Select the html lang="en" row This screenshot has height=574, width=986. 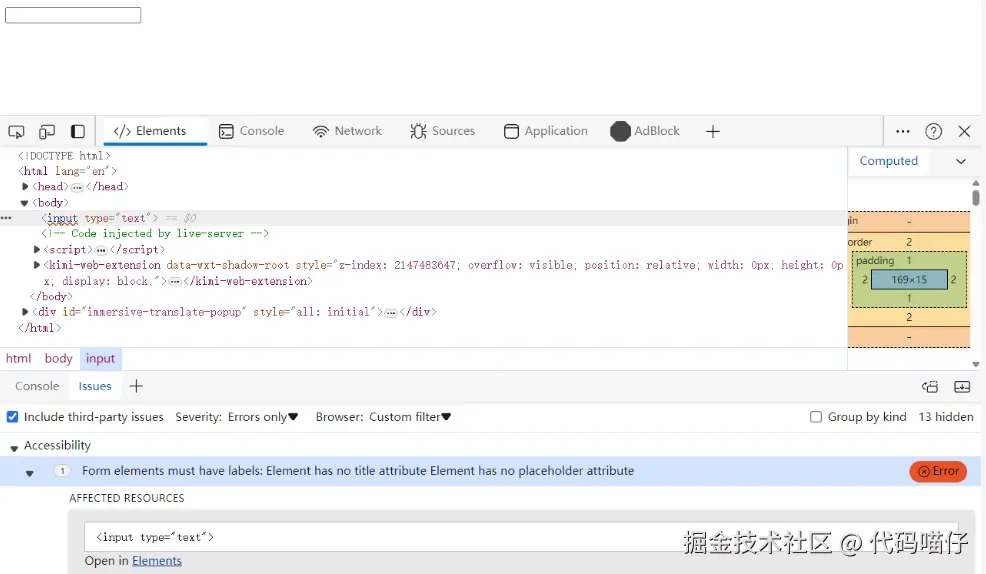pos(67,171)
